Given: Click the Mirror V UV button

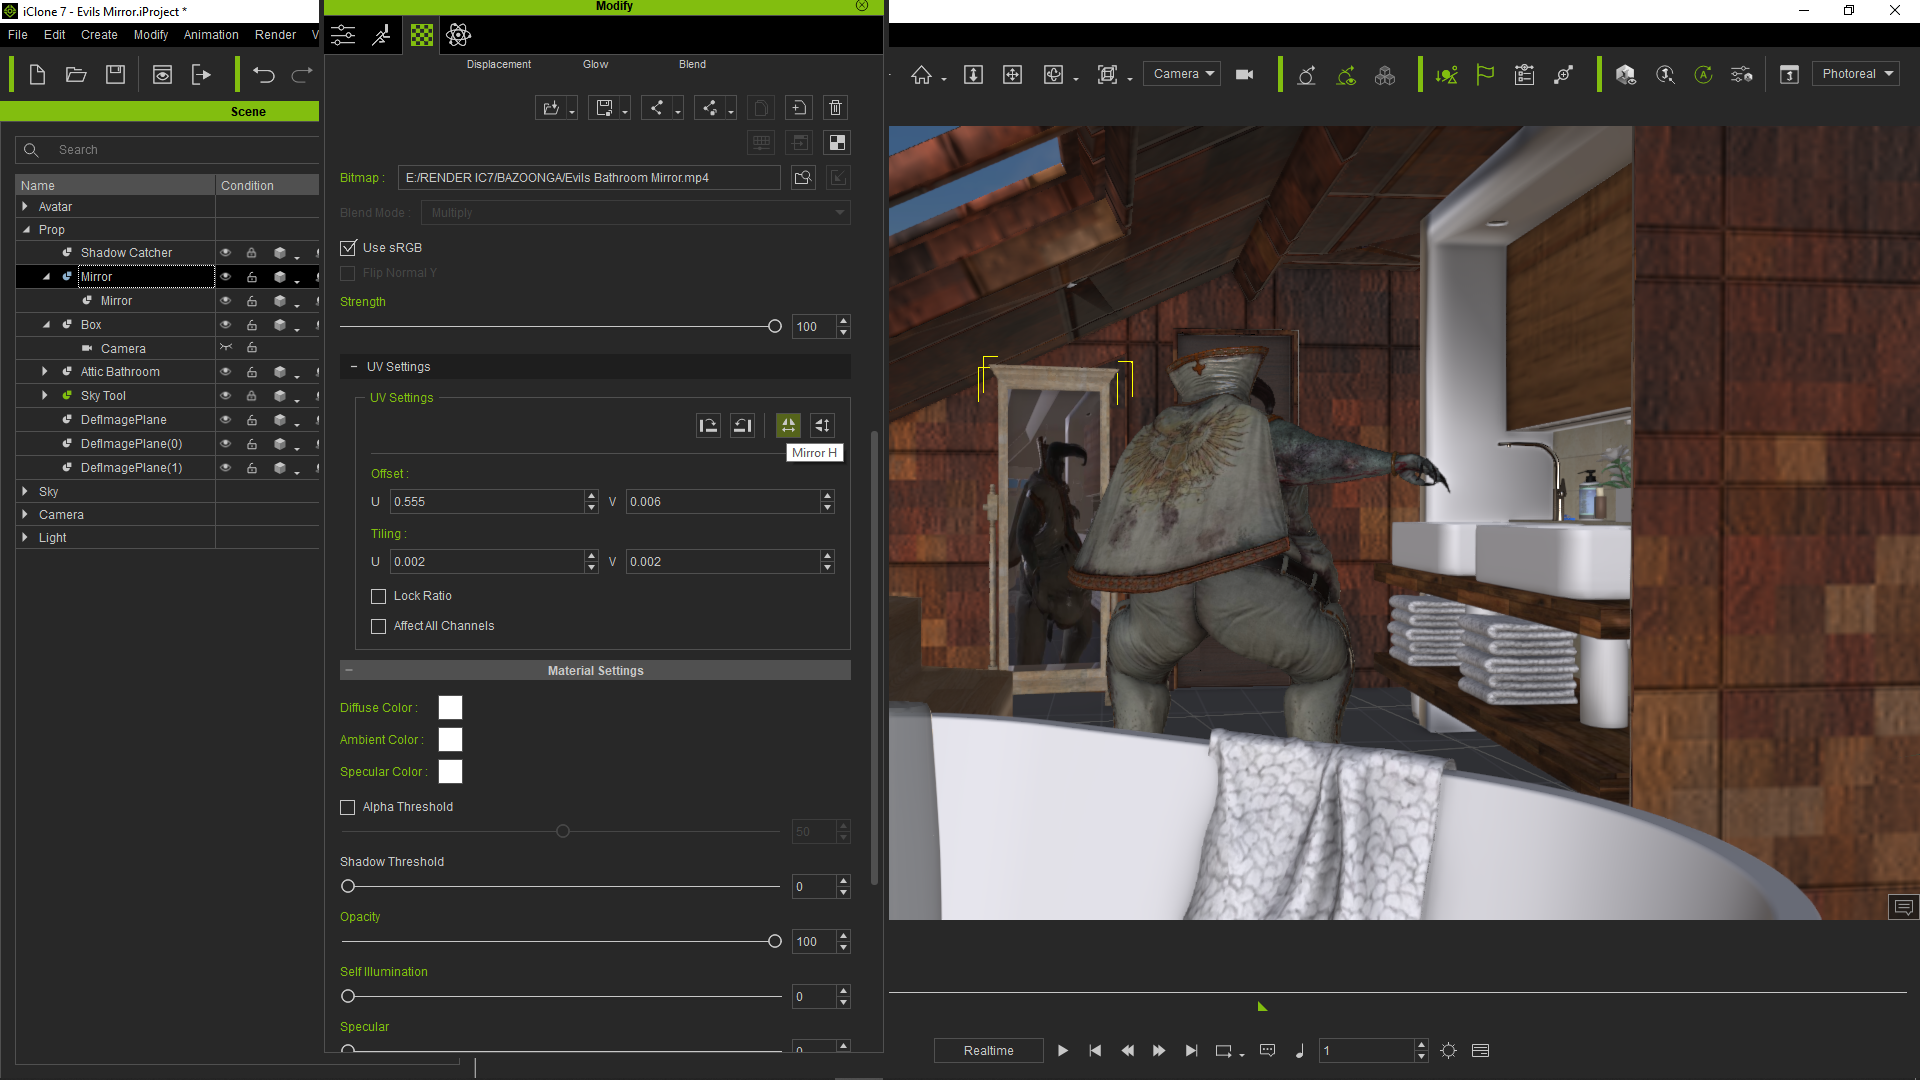Looking at the screenshot, I should tap(822, 426).
